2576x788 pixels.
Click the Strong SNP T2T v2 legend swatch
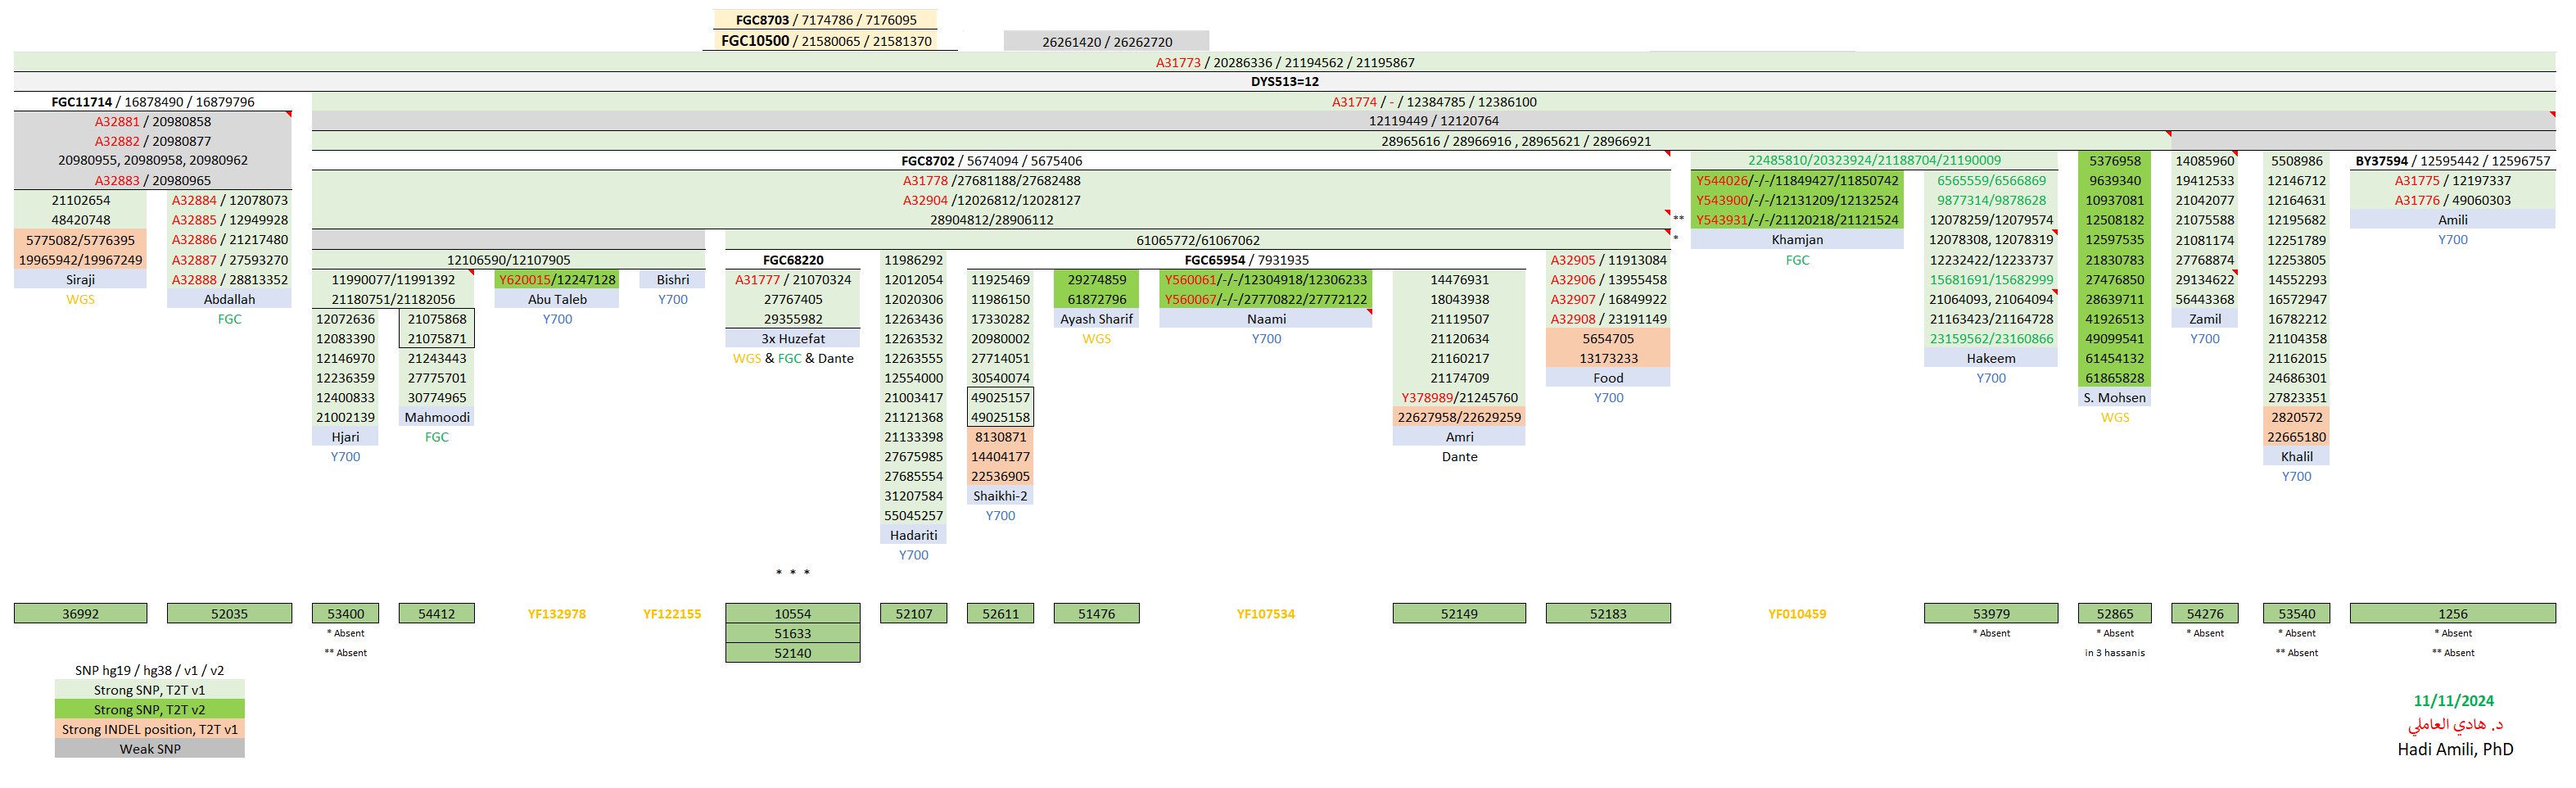click(x=149, y=710)
